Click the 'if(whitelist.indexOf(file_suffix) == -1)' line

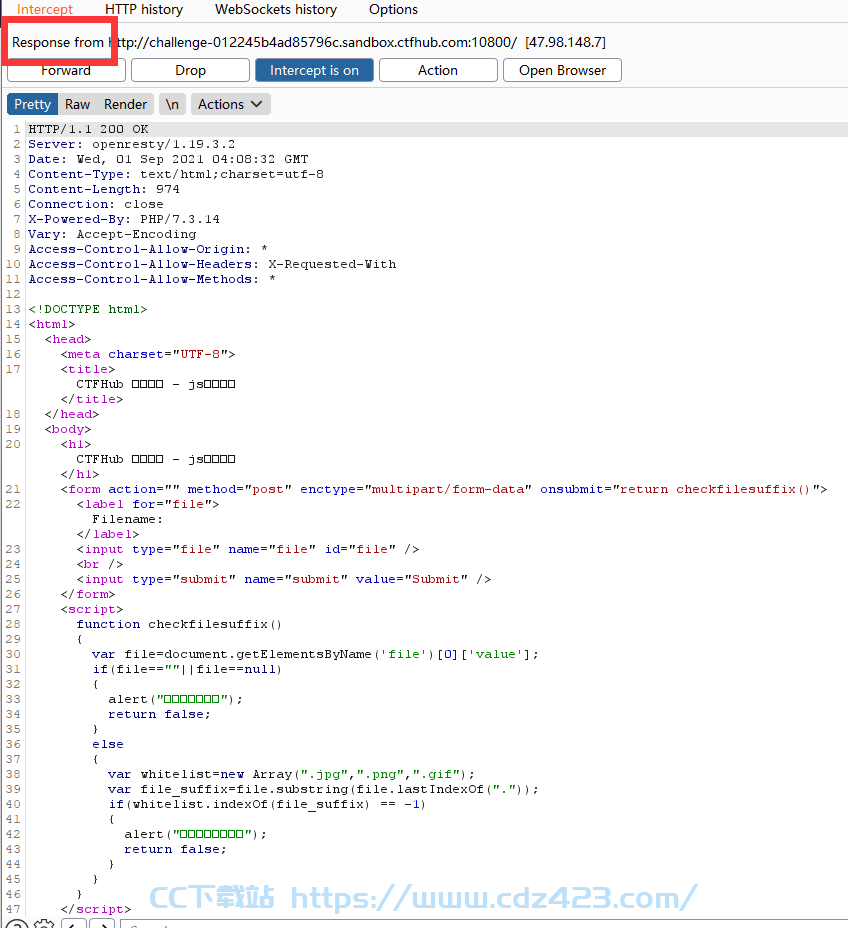click(267, 804)
